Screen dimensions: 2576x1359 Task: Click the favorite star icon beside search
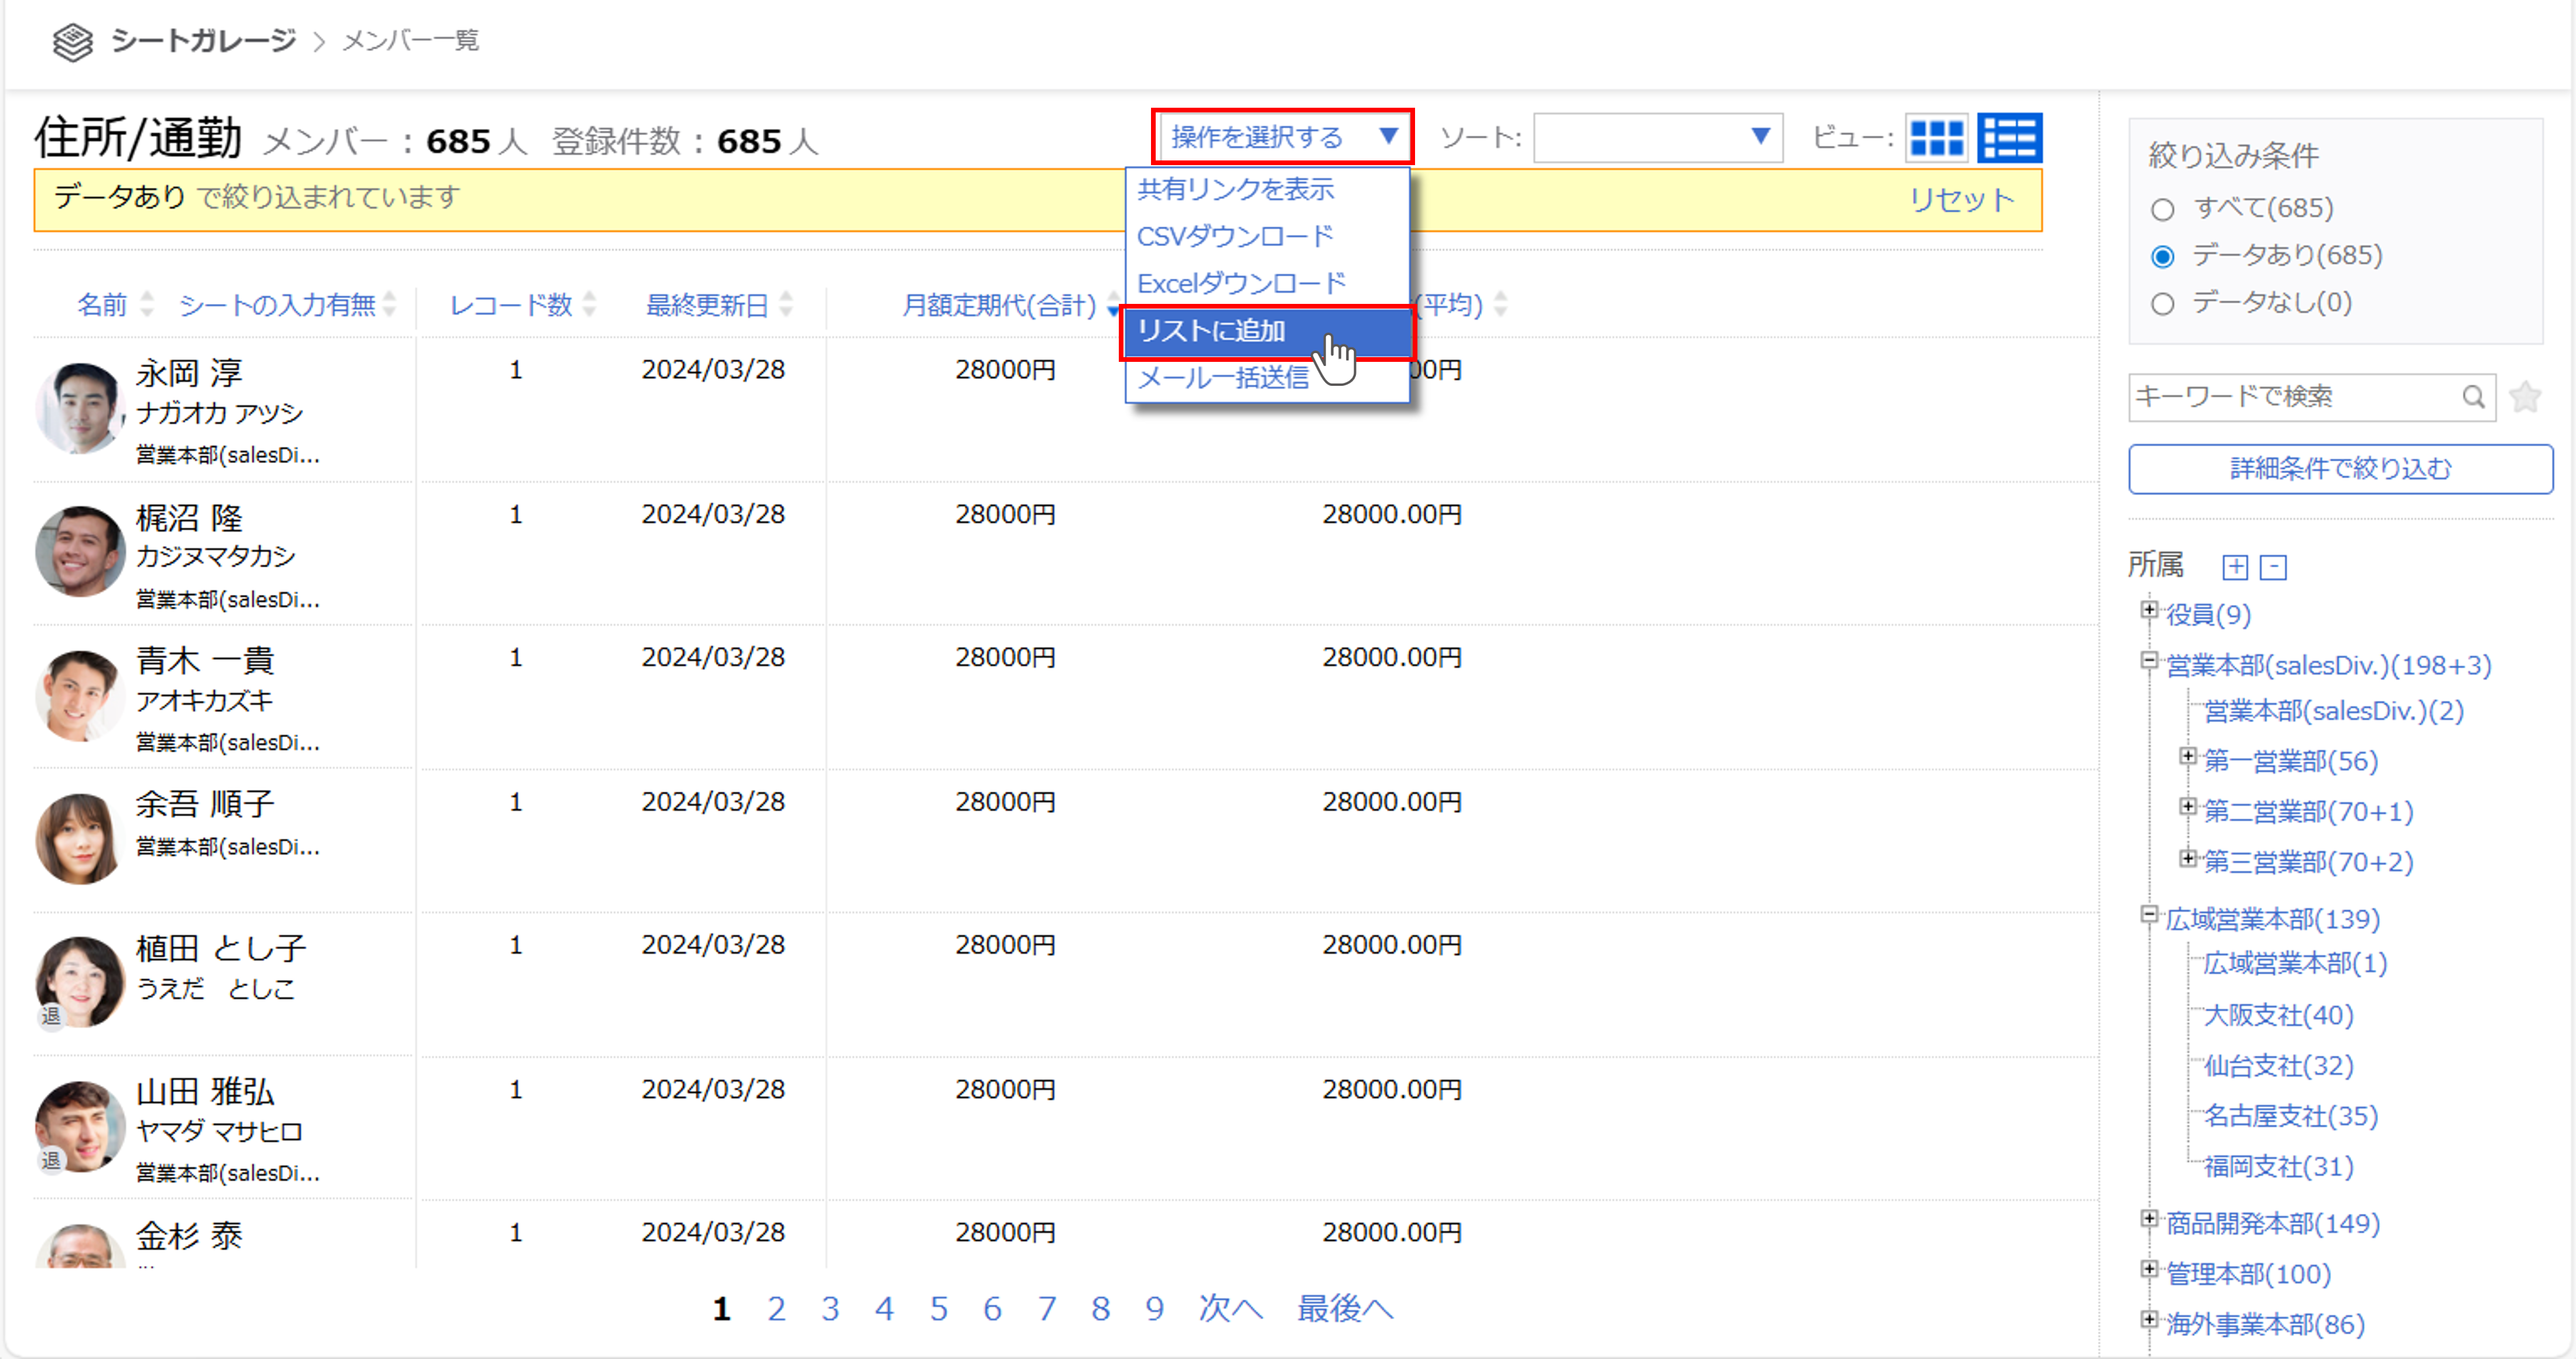(2525, 397)
